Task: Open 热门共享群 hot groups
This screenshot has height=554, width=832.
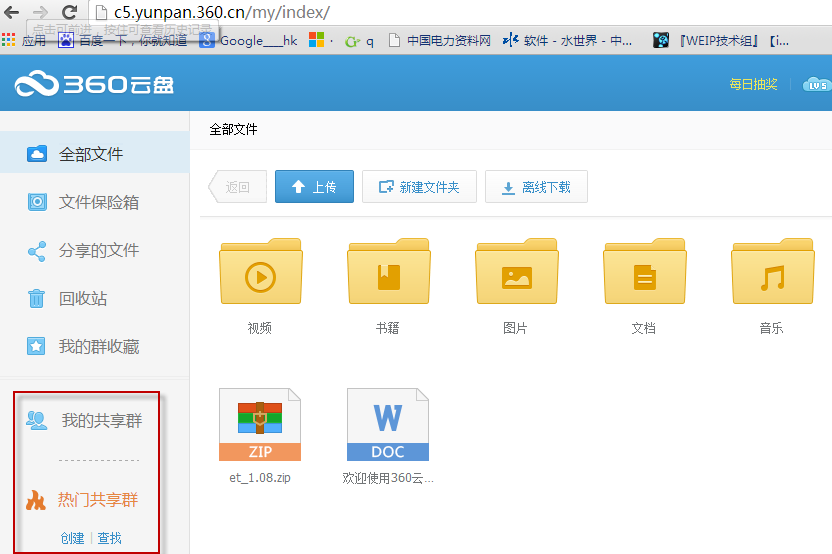Action: pyautogui.click(x=82, y=499)
